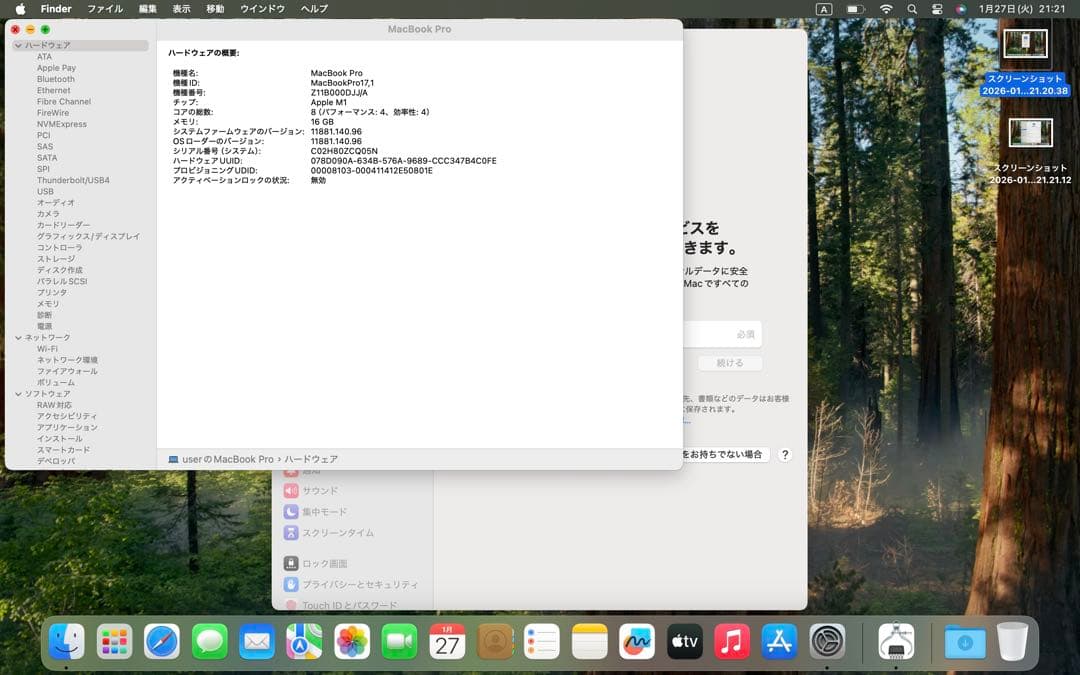Click the help question mark button

tap(785, 454)
